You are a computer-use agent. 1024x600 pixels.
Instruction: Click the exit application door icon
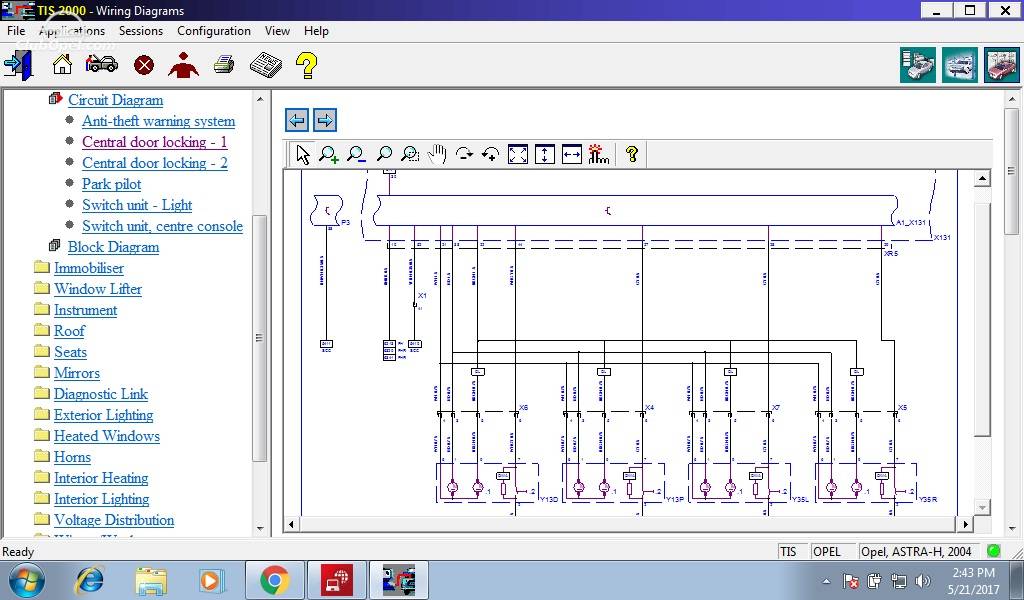[19, 65]
